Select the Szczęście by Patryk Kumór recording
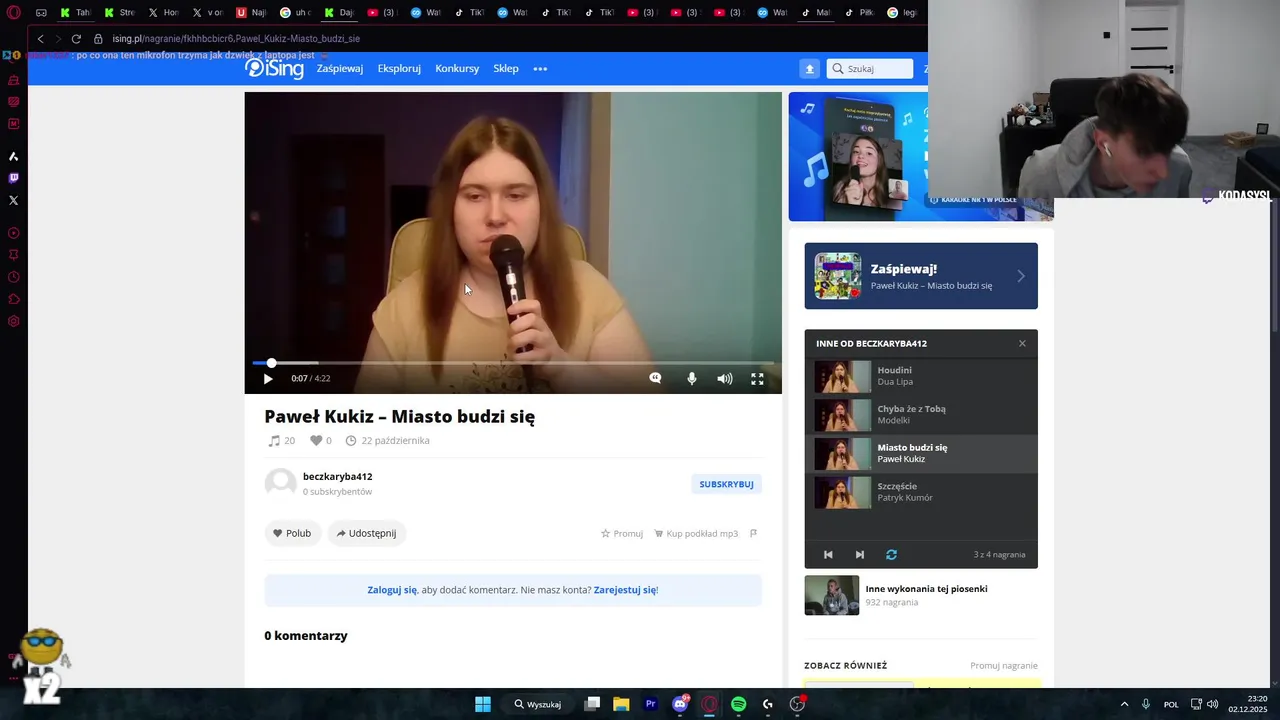This screenshot has height=720, width=1280. (x=921, y=492)
